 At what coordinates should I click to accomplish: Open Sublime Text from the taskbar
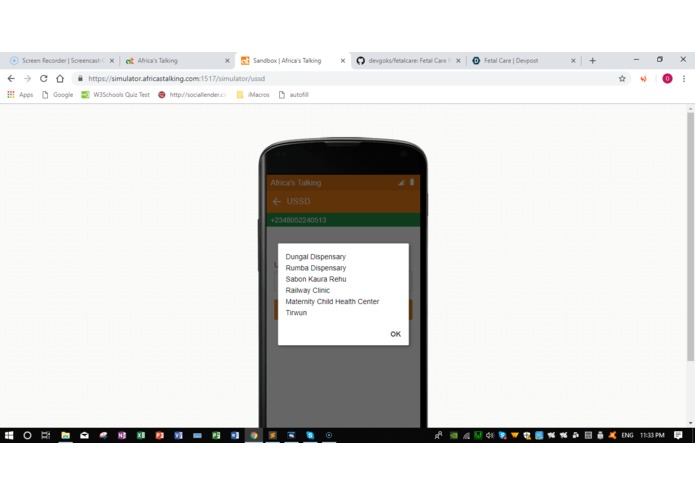(x=273, y=436)
